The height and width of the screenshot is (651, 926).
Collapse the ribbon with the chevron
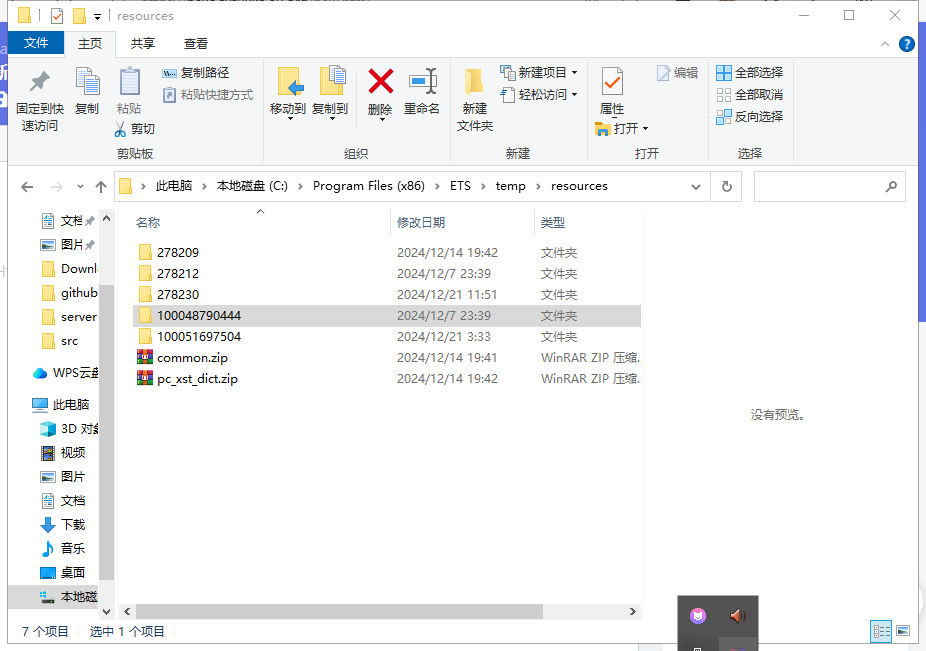(x=885, y=44)
